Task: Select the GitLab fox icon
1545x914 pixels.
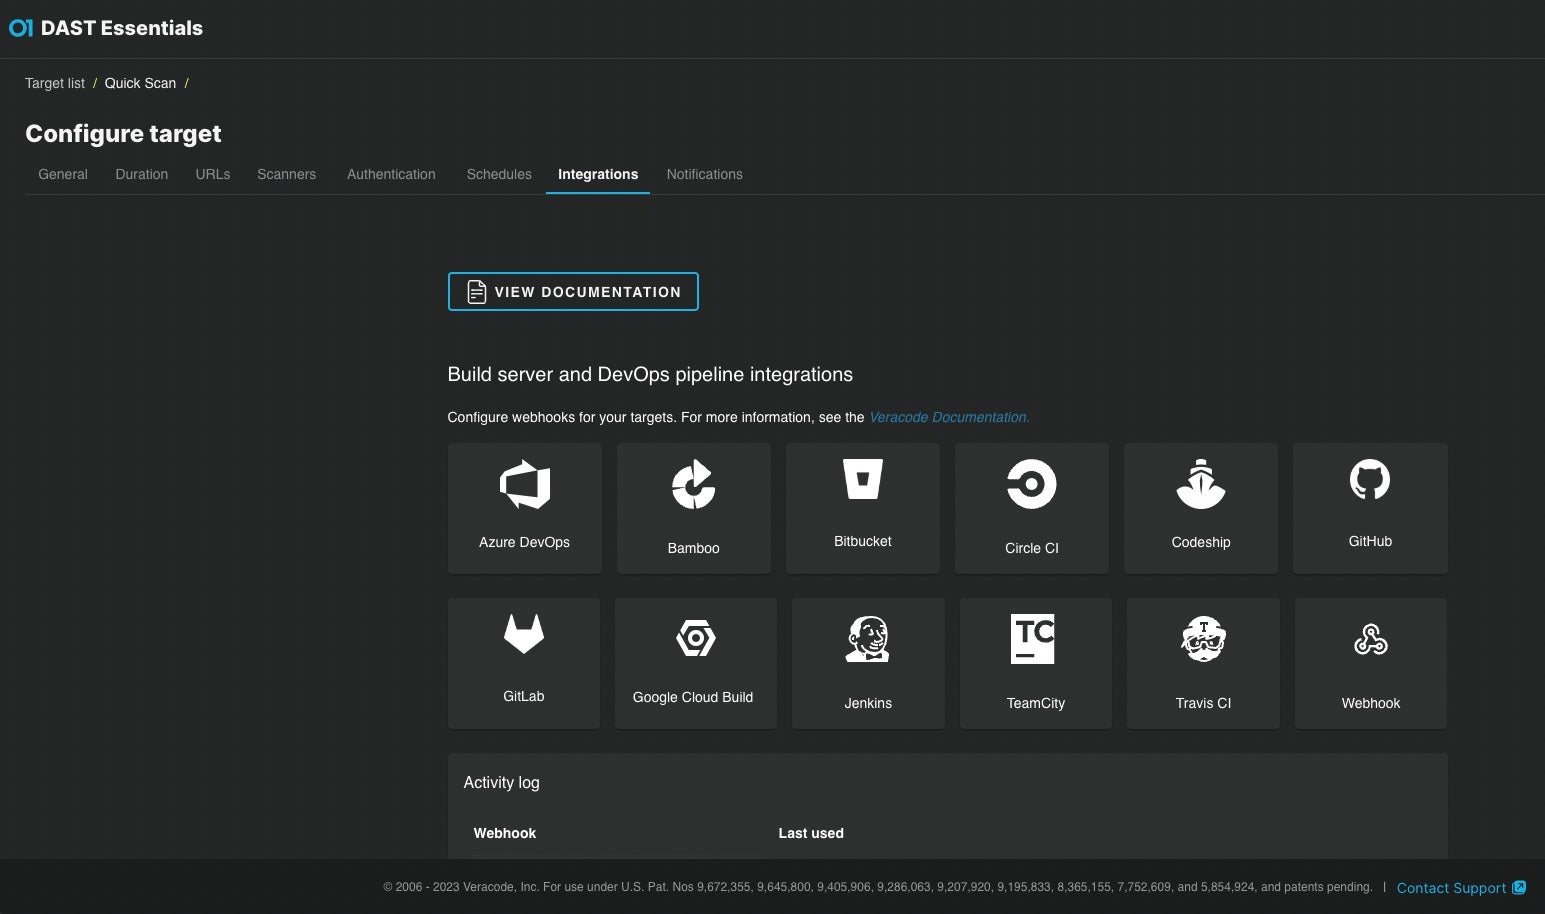Action: 524,634
